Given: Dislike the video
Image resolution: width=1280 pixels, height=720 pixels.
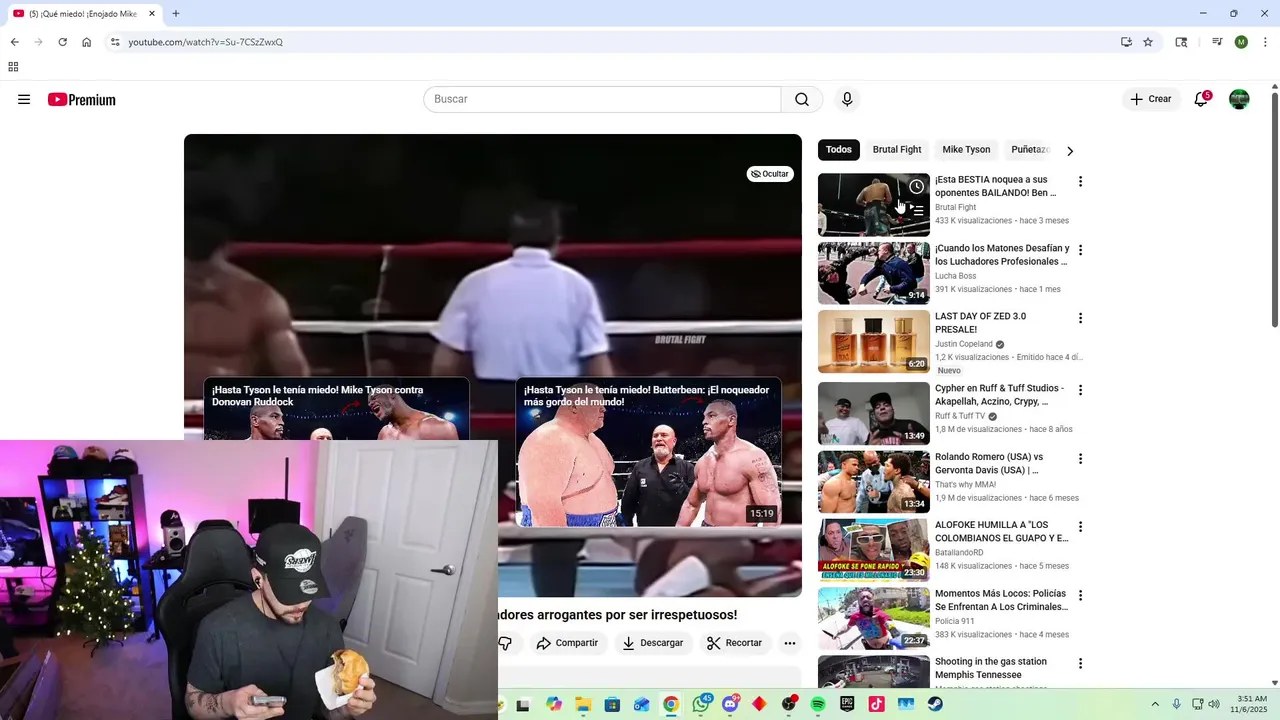Looking at the screenshot, I should (x=505, y=643).
